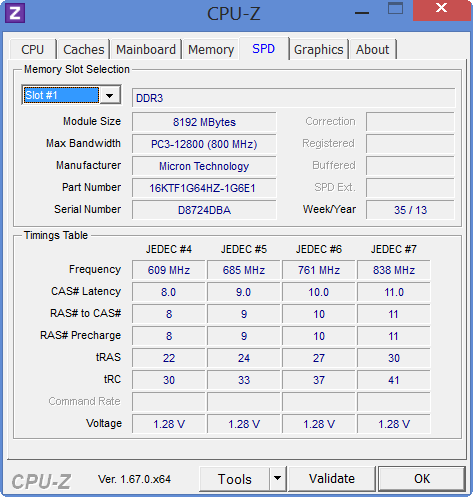Switch to the CPU tab

[33, 50]
